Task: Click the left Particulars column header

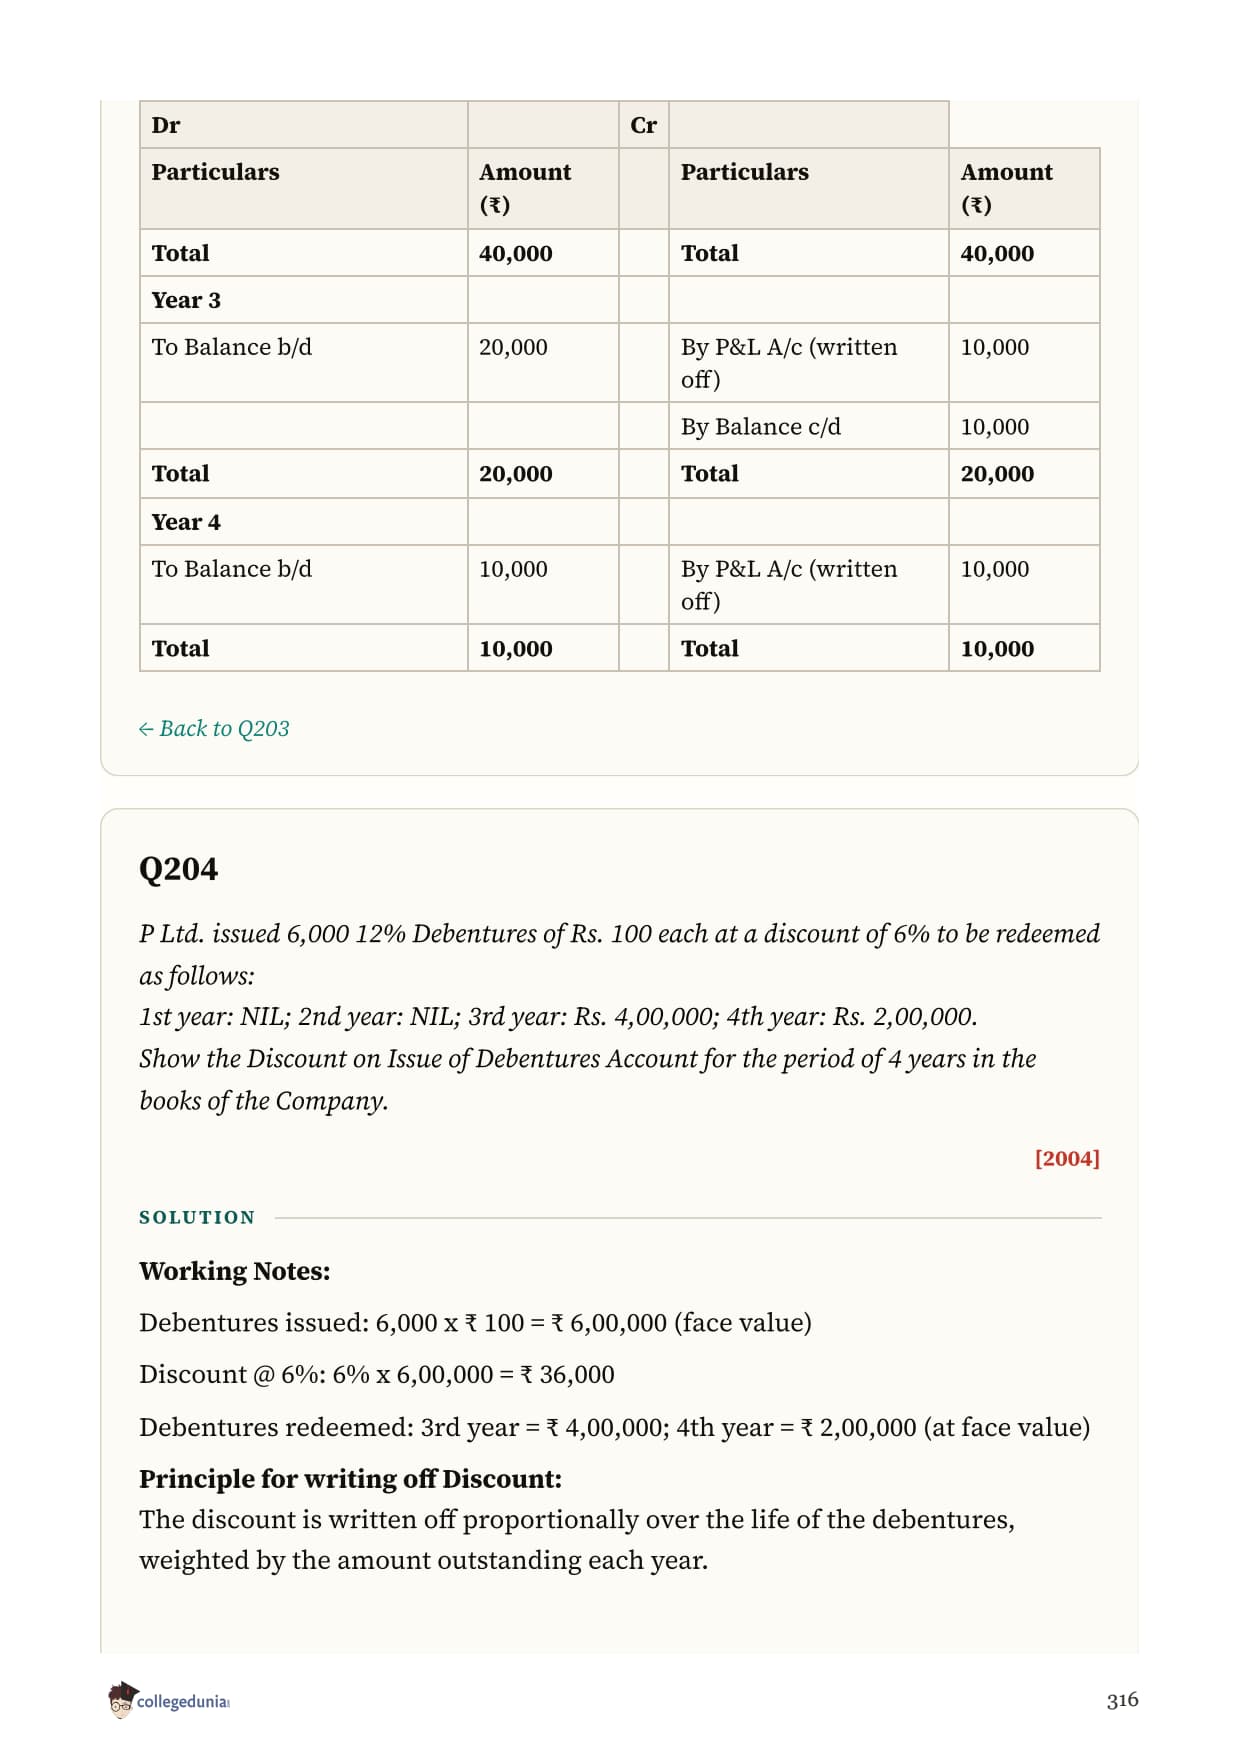Action: 216,172
